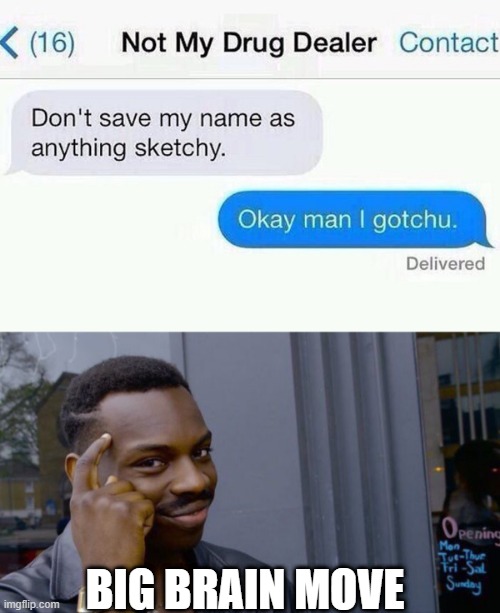Click the 'Sunday' text on window sign

coord(464,584)
